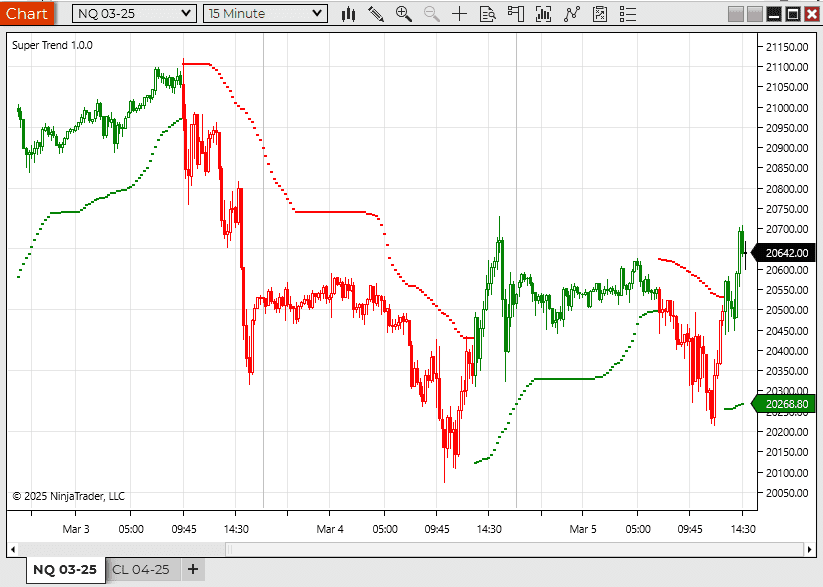Add a new tab with plus
The image size is (823, 587).
click(193, 569)
